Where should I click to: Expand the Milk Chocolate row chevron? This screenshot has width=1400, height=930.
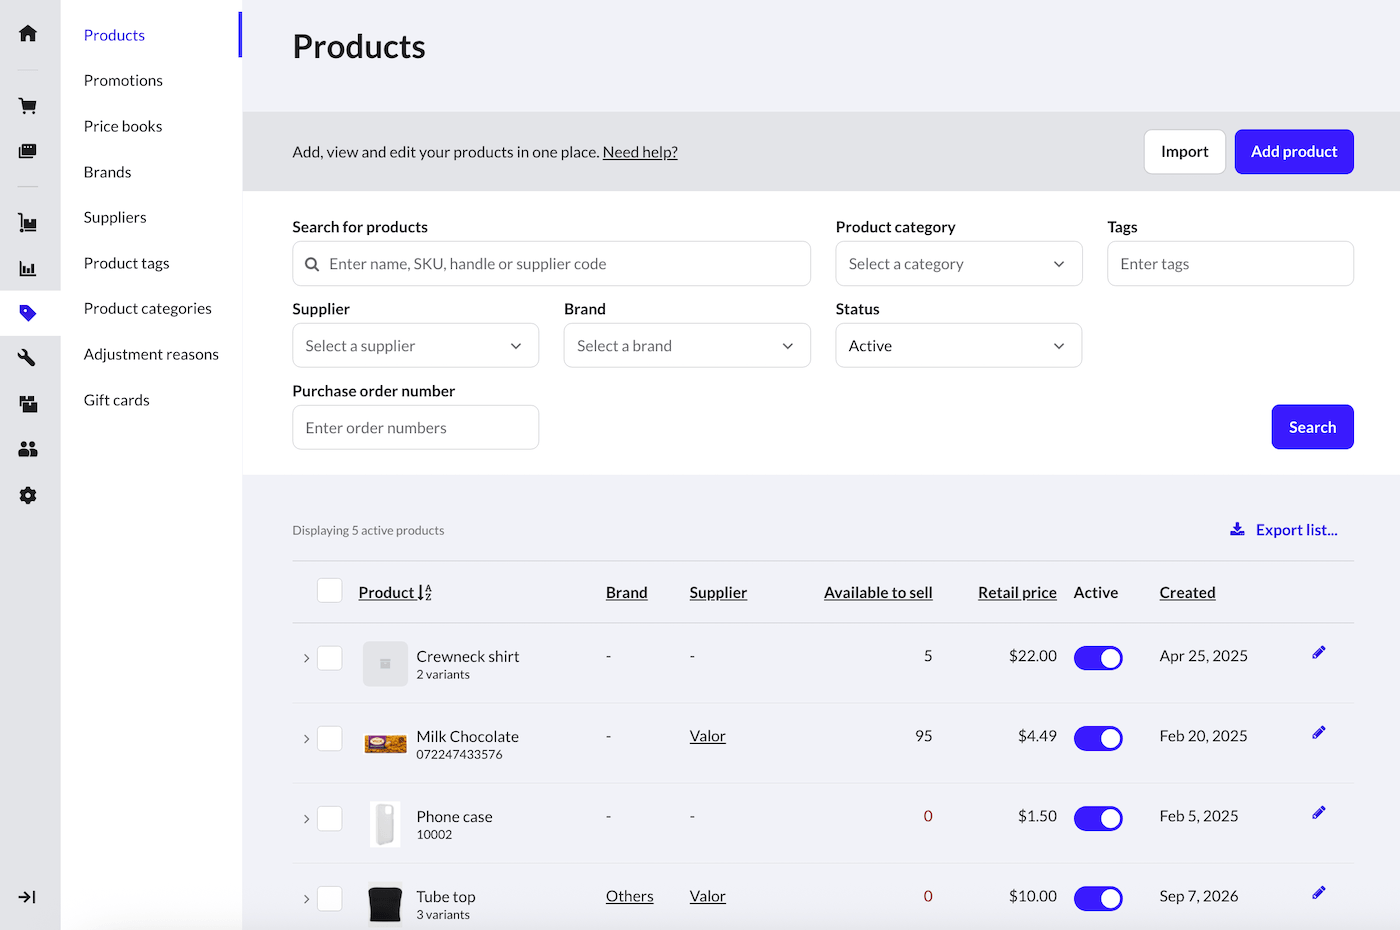[306, 738]
